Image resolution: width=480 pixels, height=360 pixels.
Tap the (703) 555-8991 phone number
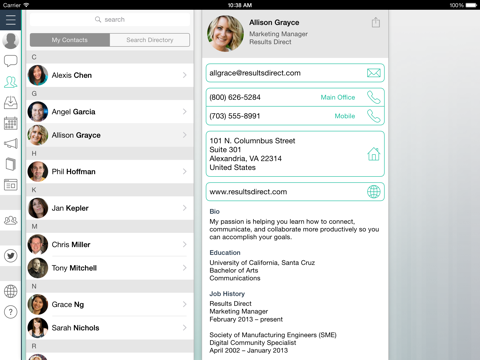(x=235, y=116)
